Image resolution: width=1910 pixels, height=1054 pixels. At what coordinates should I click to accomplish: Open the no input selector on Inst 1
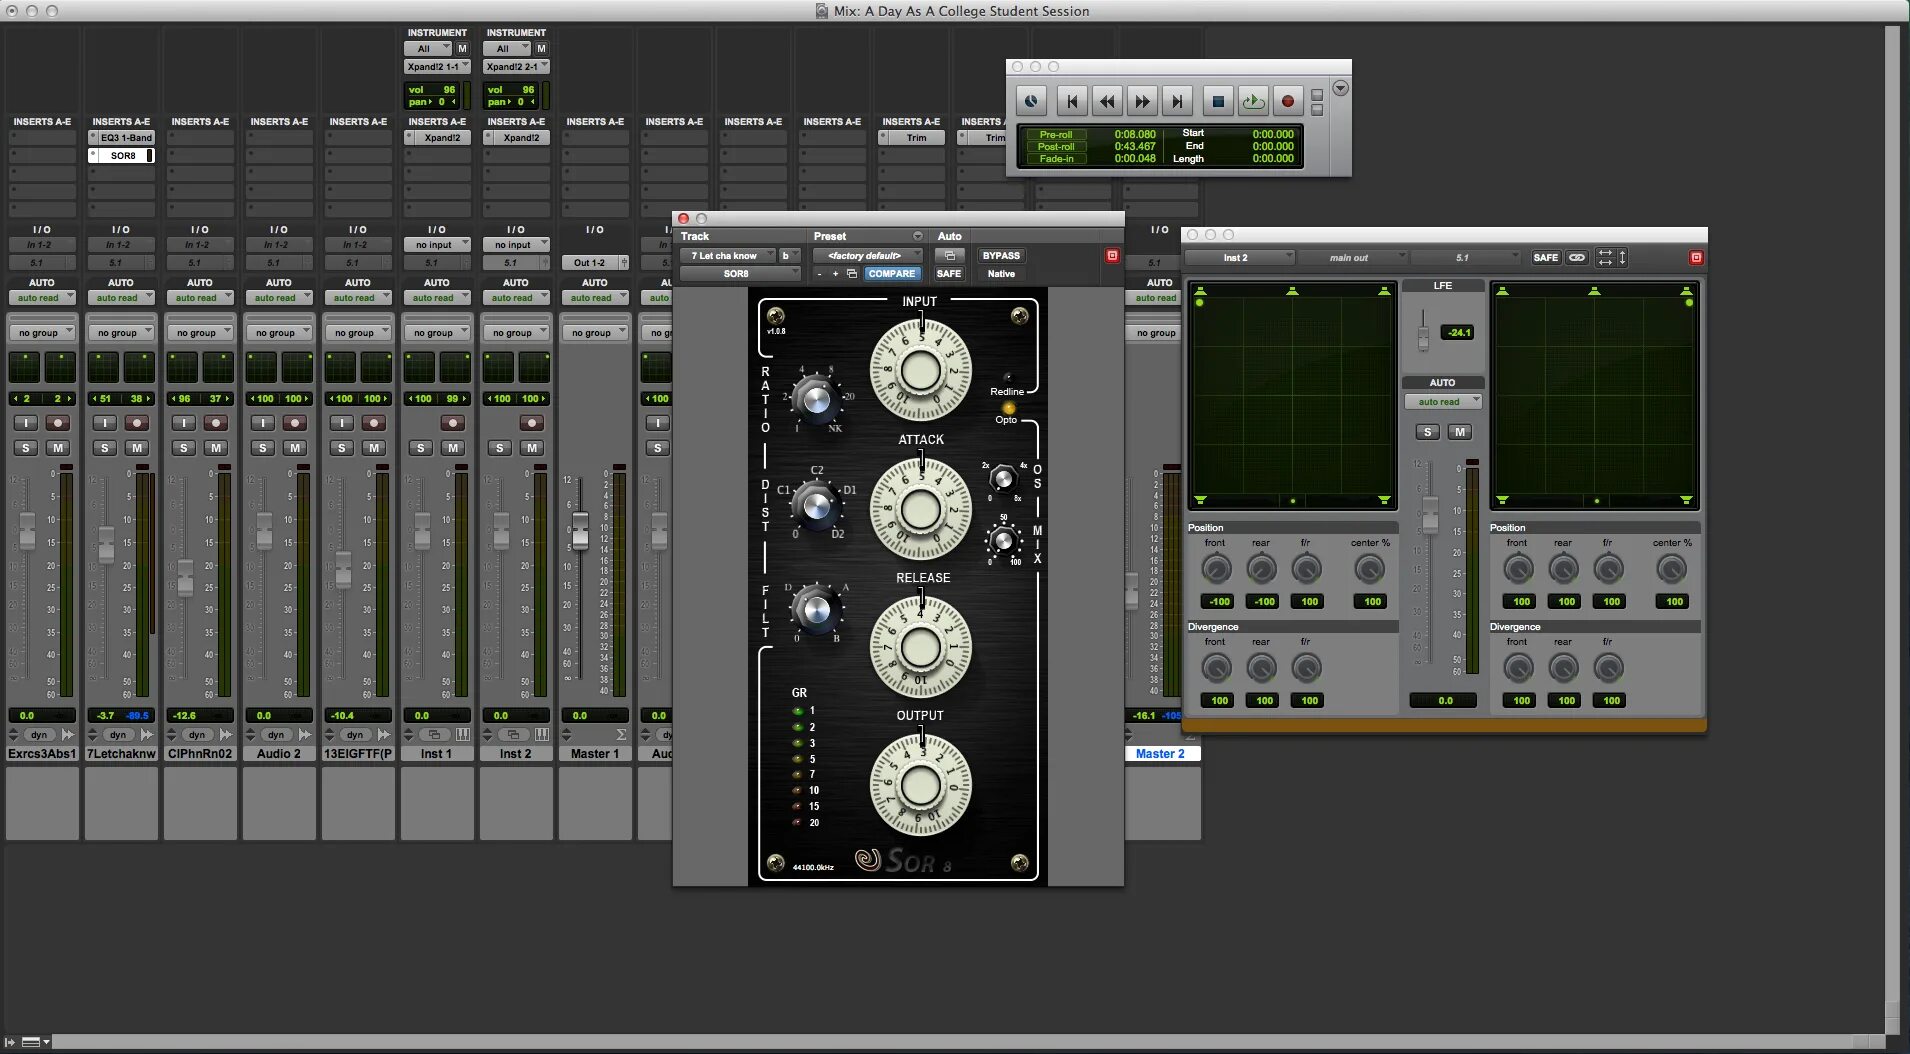click(437, 245)
